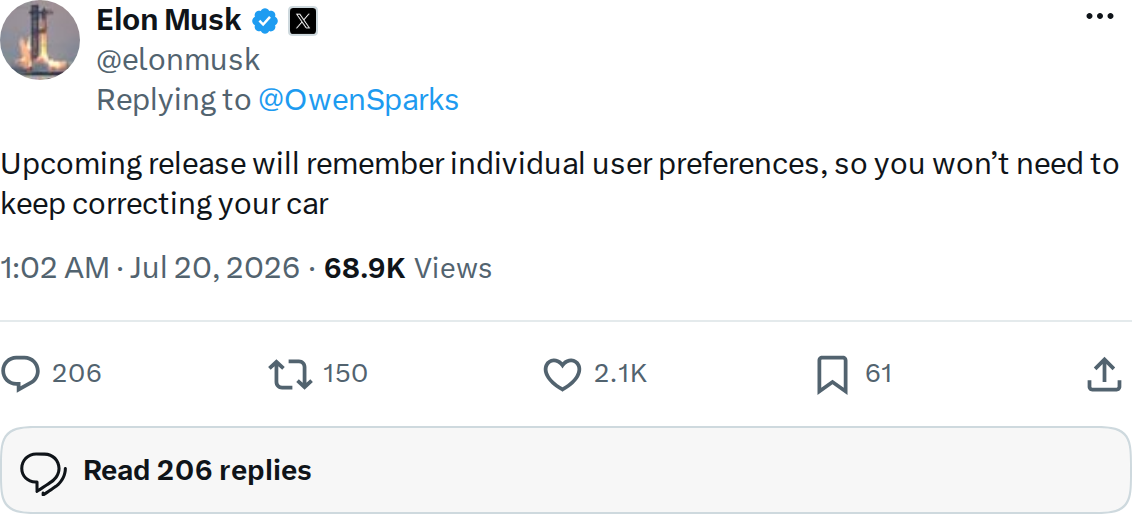Click the 68.9K Views count
The height and width of the screenshot is (532, 1132).
tap(408, 268)
